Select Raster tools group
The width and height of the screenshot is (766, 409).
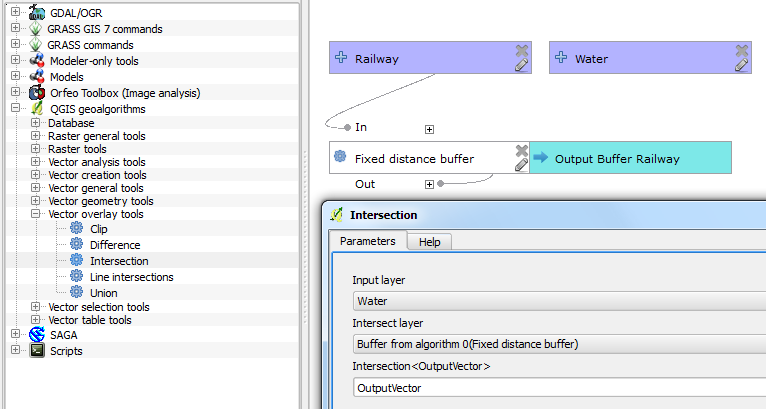point(77,149)
